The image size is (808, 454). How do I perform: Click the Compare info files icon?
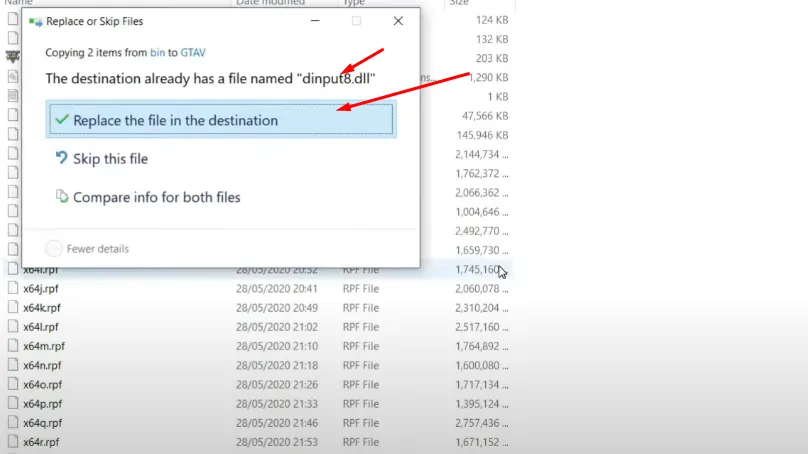pyautogui.click(x=62, y=197)
